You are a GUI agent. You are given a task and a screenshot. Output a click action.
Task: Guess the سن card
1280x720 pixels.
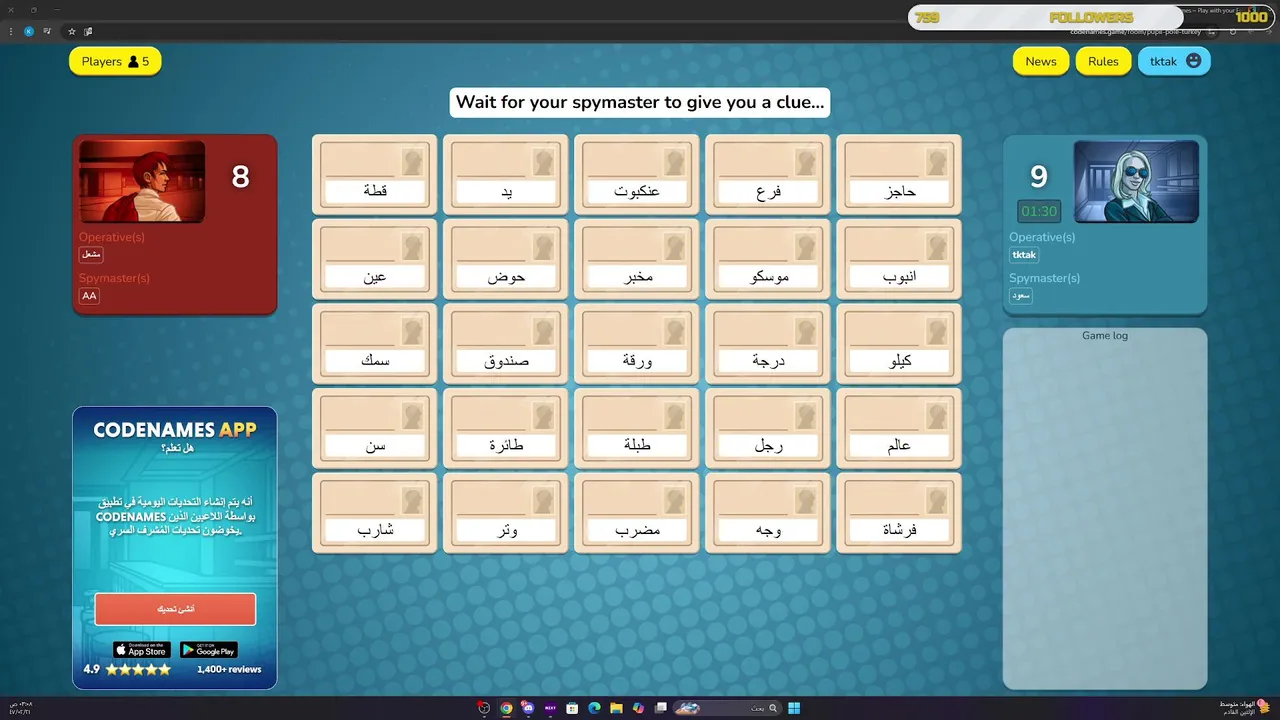(x=374, y=429)
